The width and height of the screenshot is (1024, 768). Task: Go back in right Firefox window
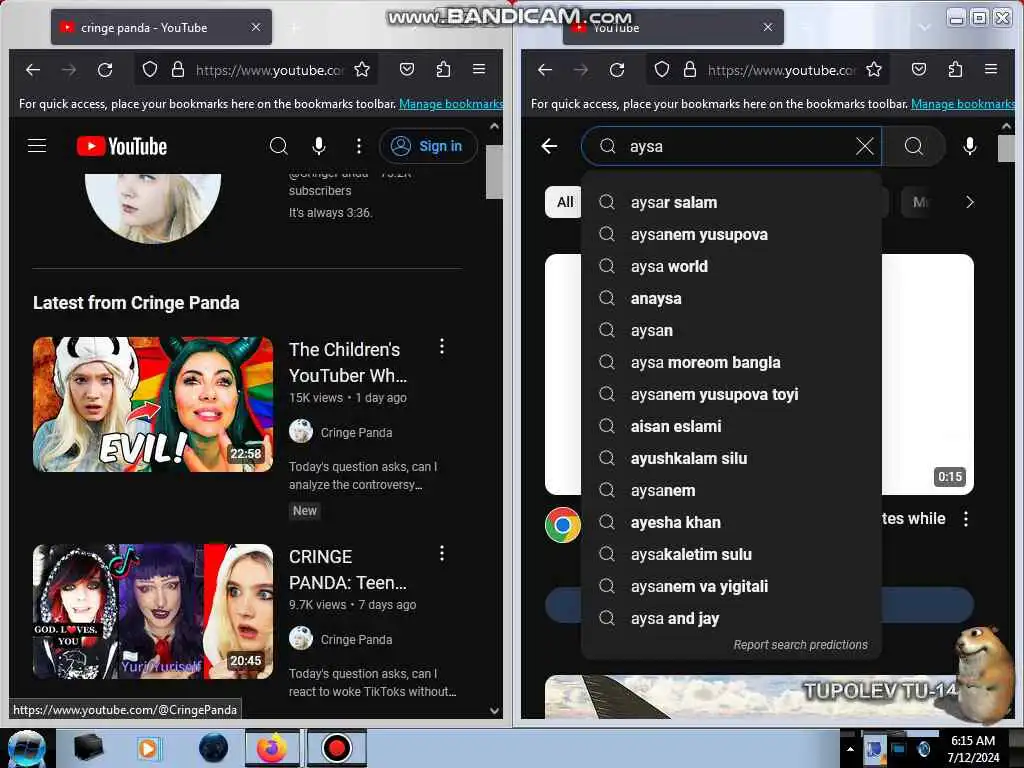coord(545,69)
